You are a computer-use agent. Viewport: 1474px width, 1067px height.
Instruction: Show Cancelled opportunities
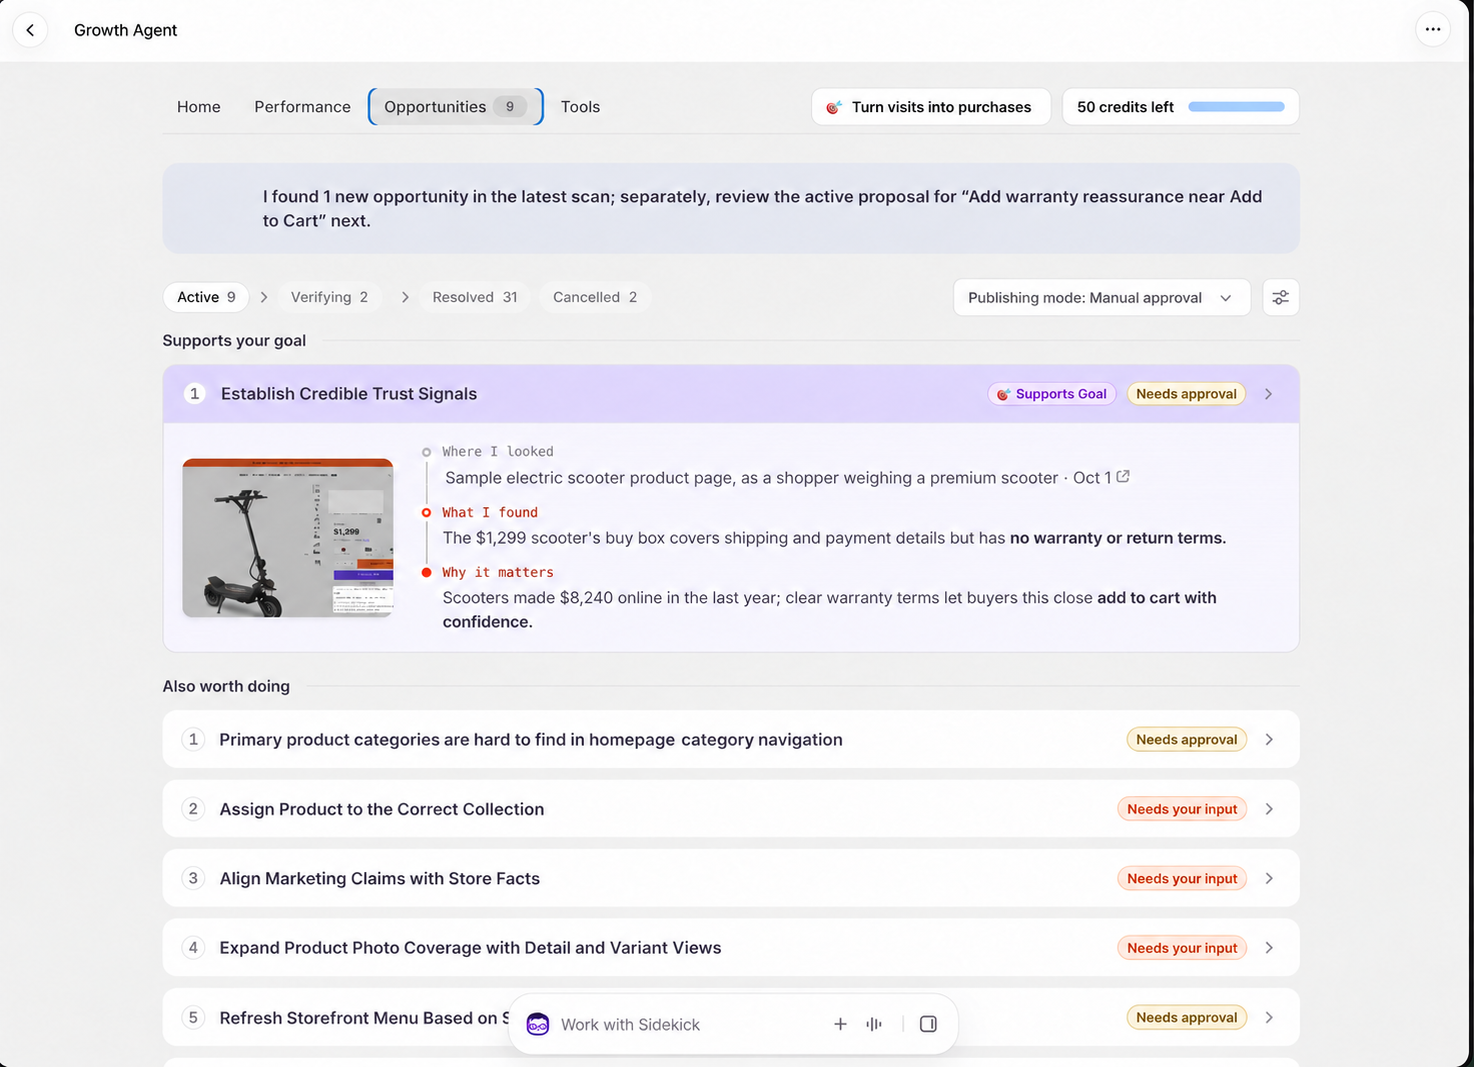[x=595, y=297]
